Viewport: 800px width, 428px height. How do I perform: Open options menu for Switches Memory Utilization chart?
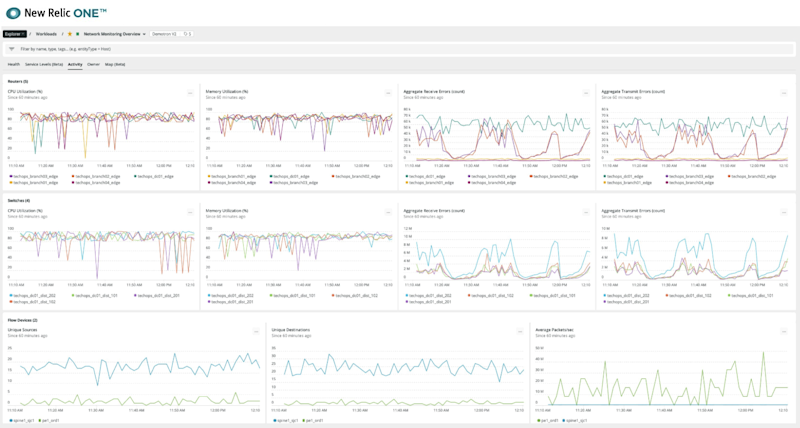coord(388,212)
